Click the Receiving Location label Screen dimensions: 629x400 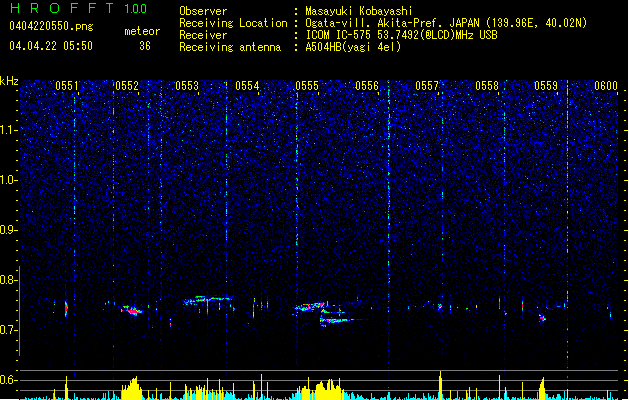233,23
